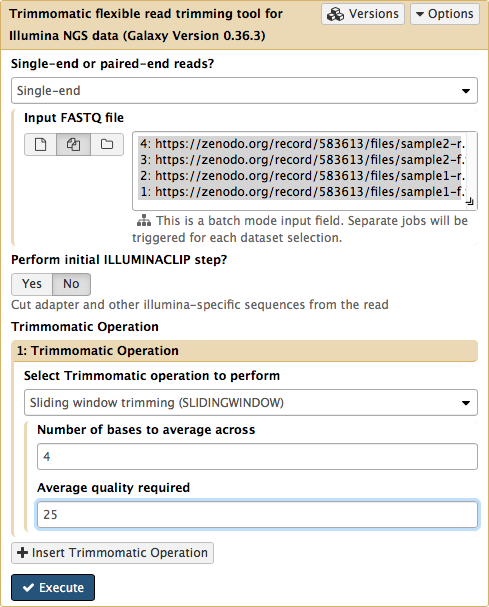Select dataset 1 sample1-f in list

(301, 192)
